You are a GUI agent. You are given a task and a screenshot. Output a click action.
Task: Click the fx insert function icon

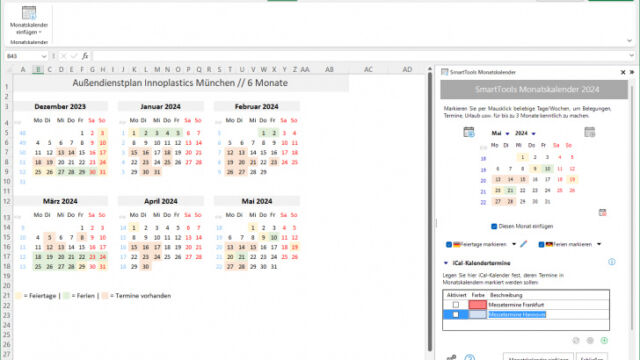point(85,56)
